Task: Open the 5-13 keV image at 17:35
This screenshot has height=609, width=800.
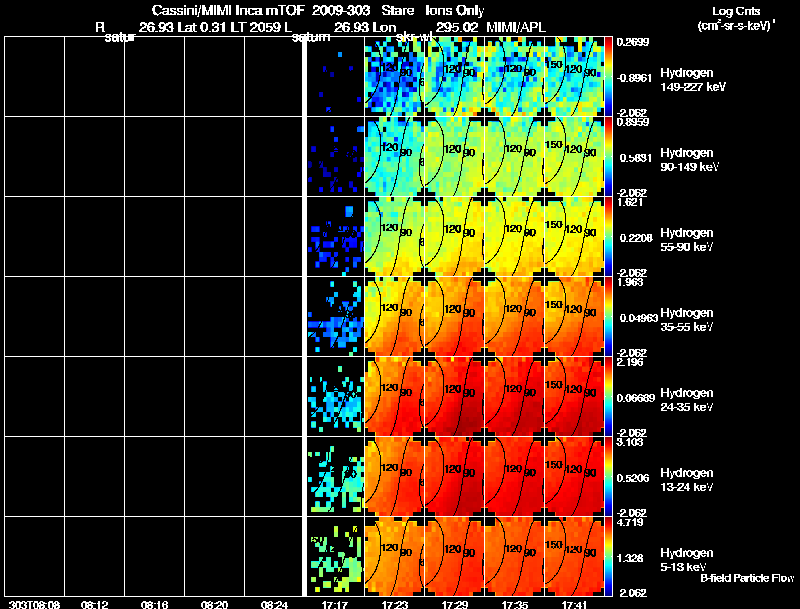Action: click(514, 557)
